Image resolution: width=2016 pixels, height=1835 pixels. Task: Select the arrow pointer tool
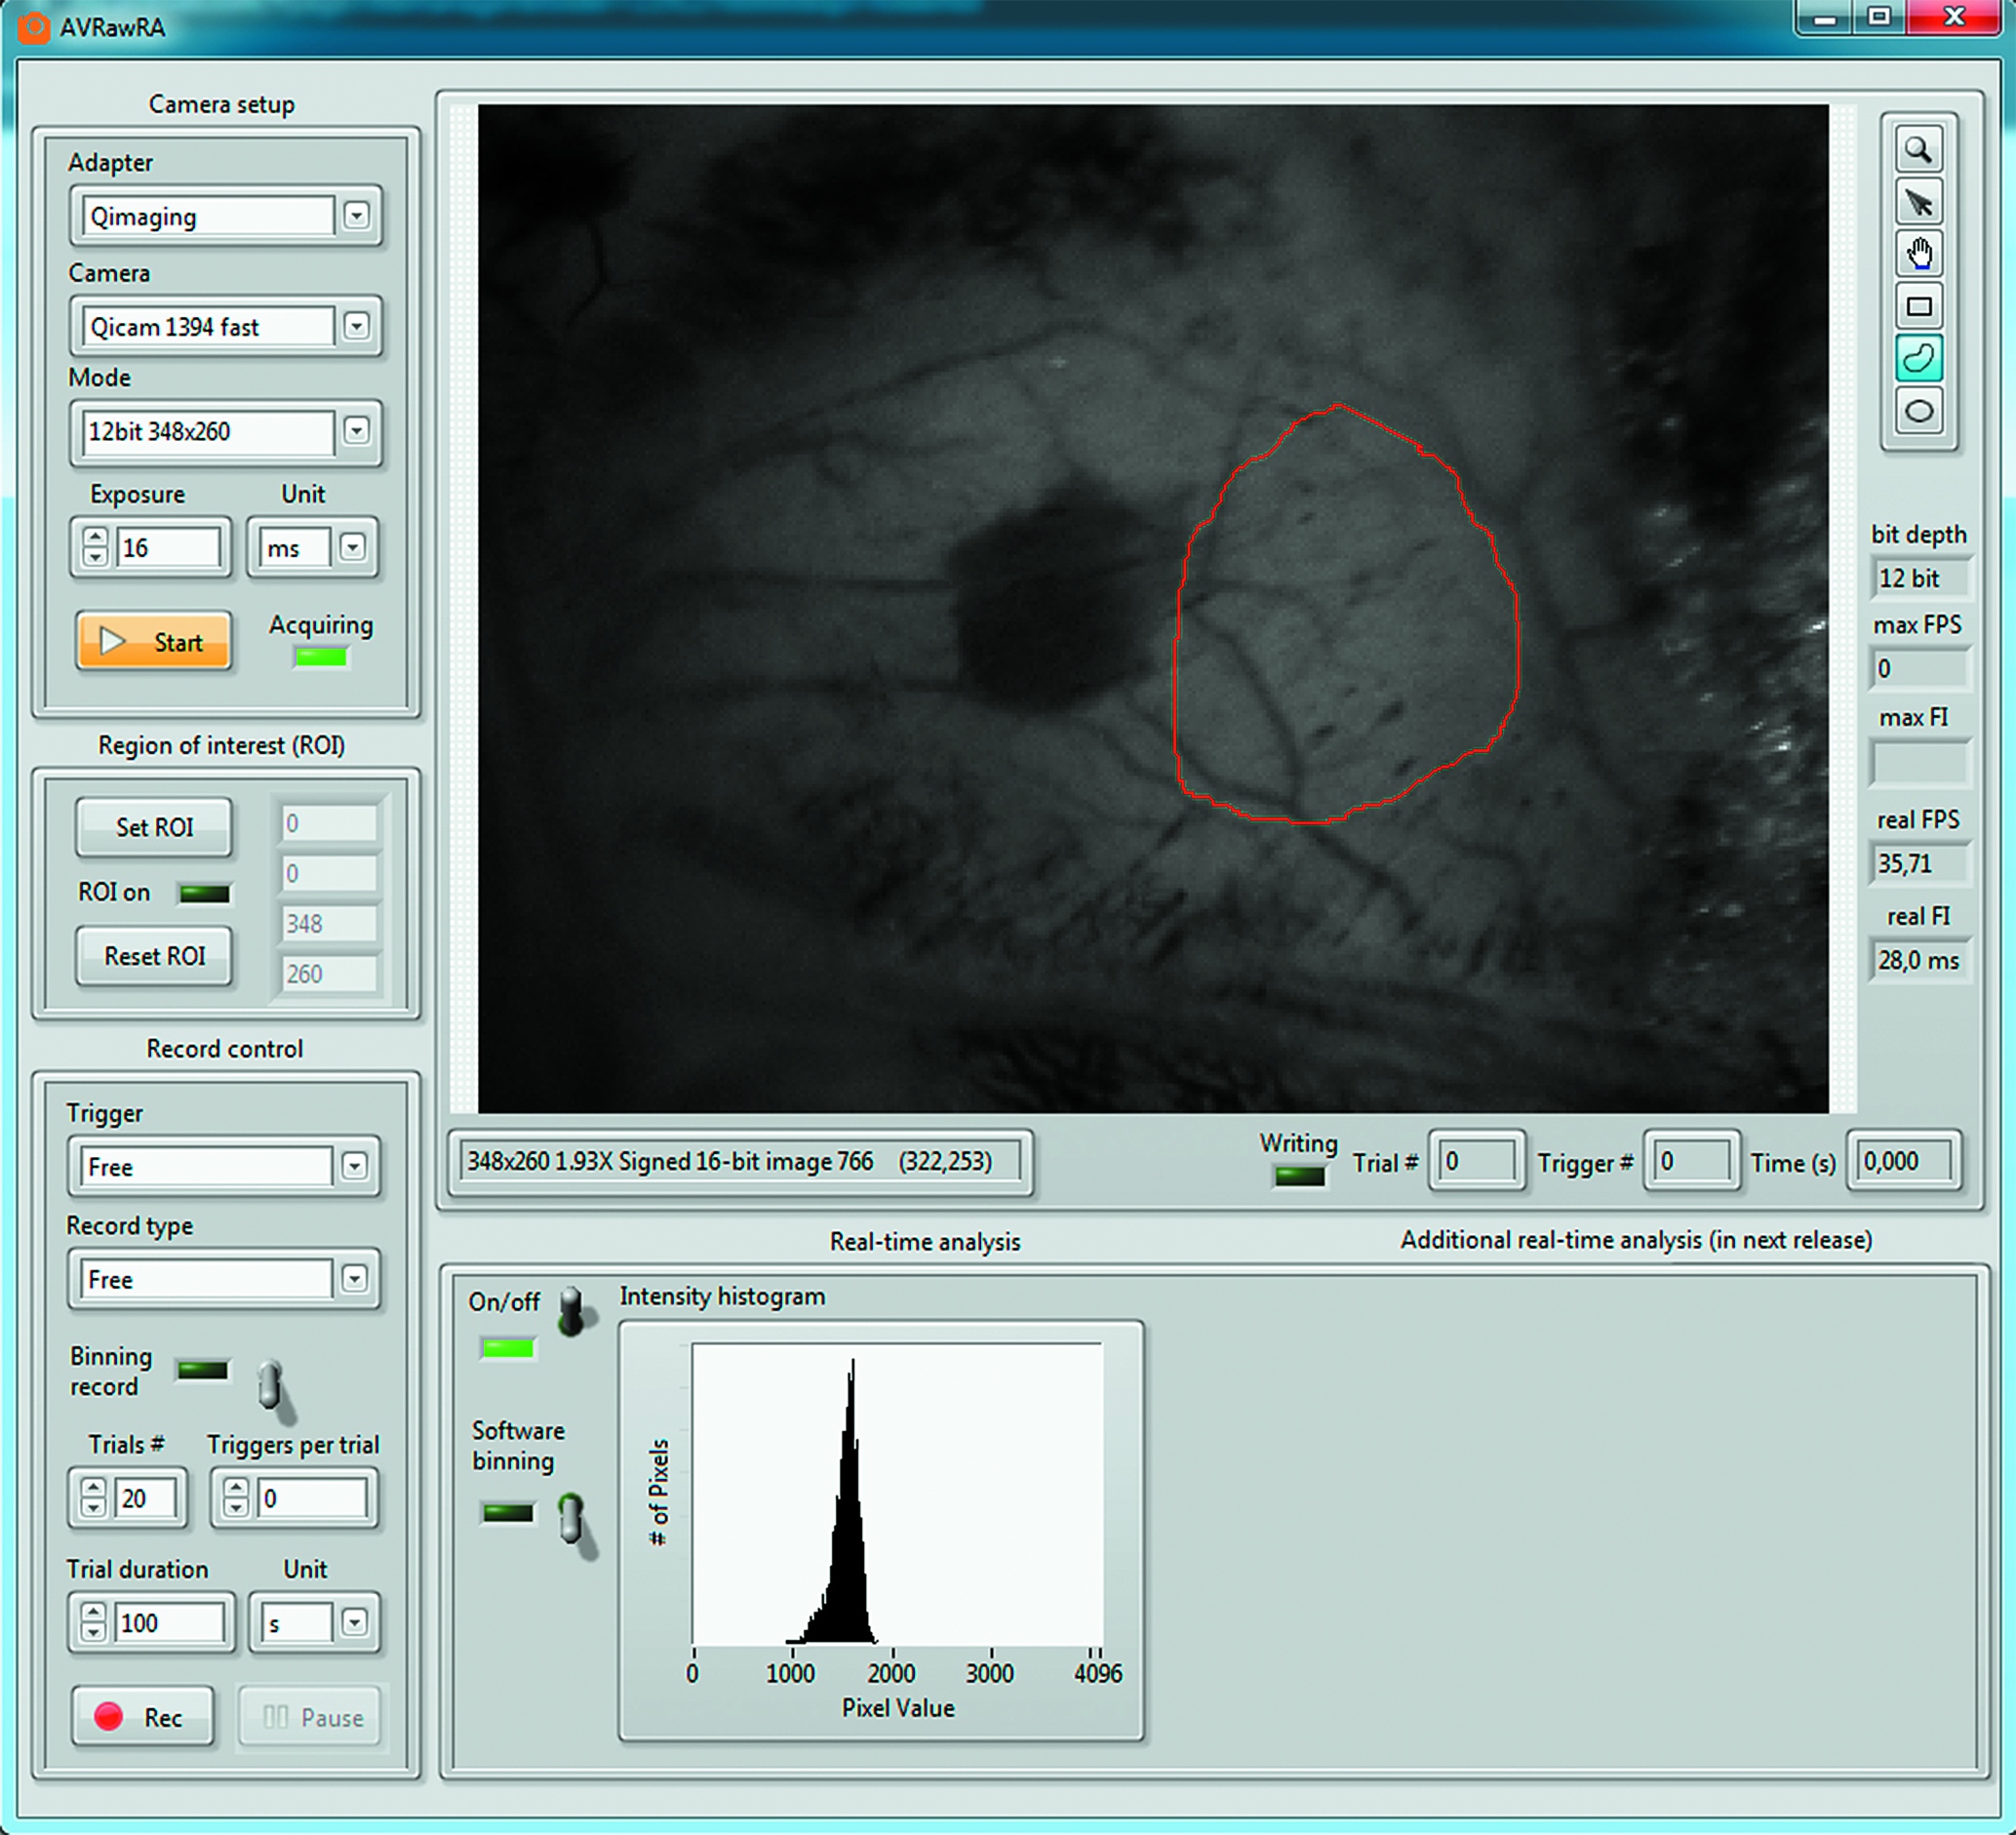pos(1918,203)
